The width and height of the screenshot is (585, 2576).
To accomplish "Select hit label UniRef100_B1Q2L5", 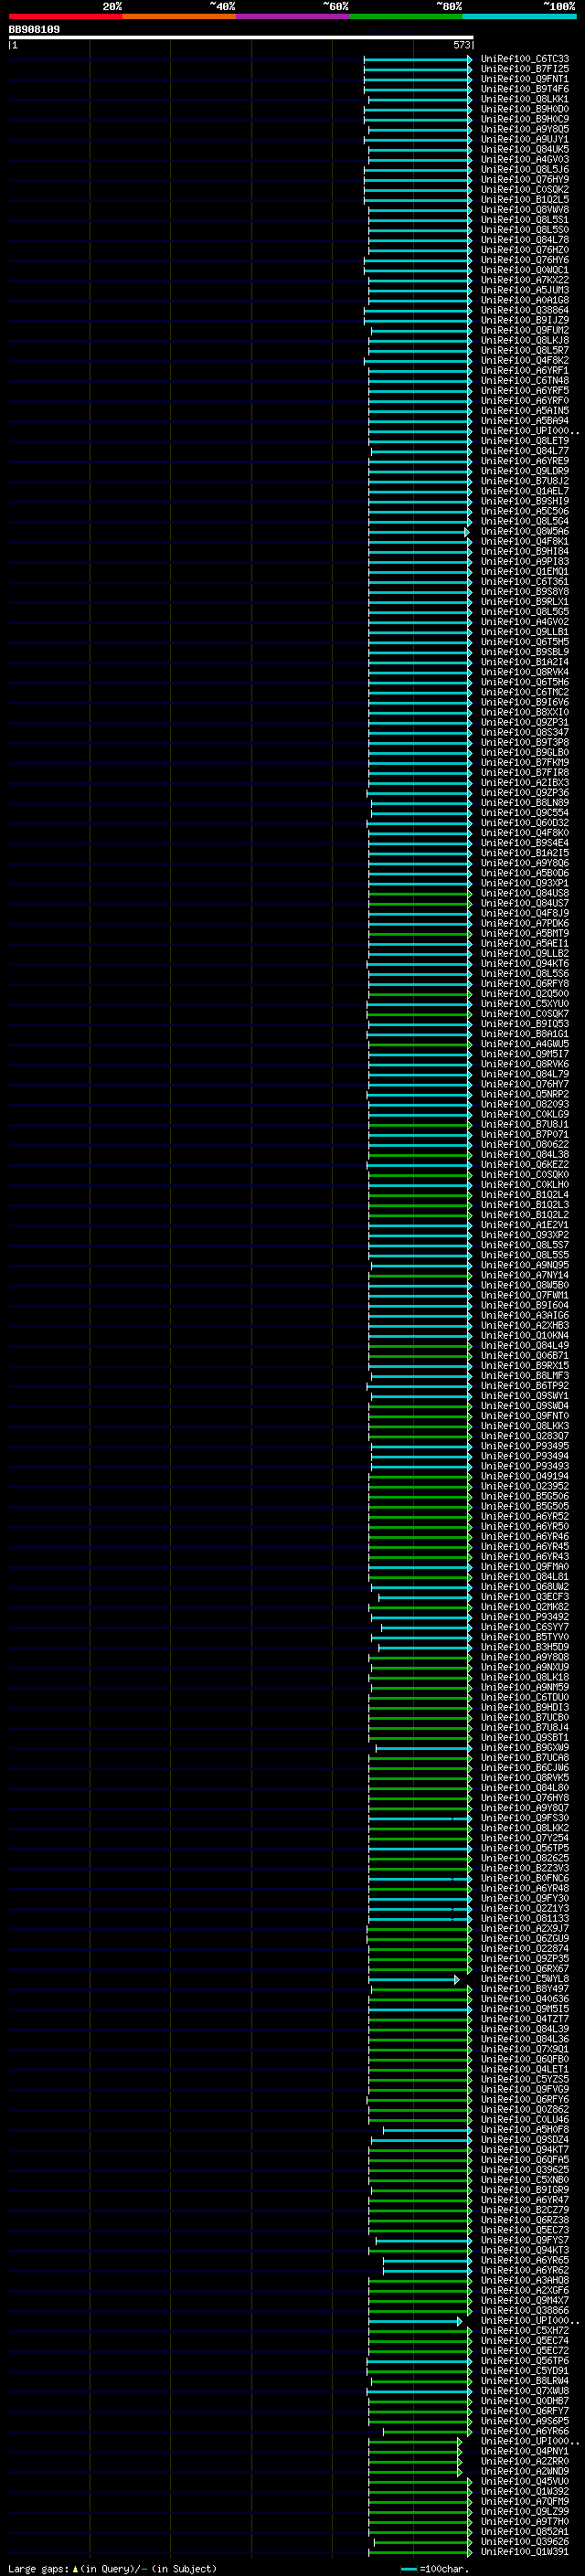I will click(525, 199).
